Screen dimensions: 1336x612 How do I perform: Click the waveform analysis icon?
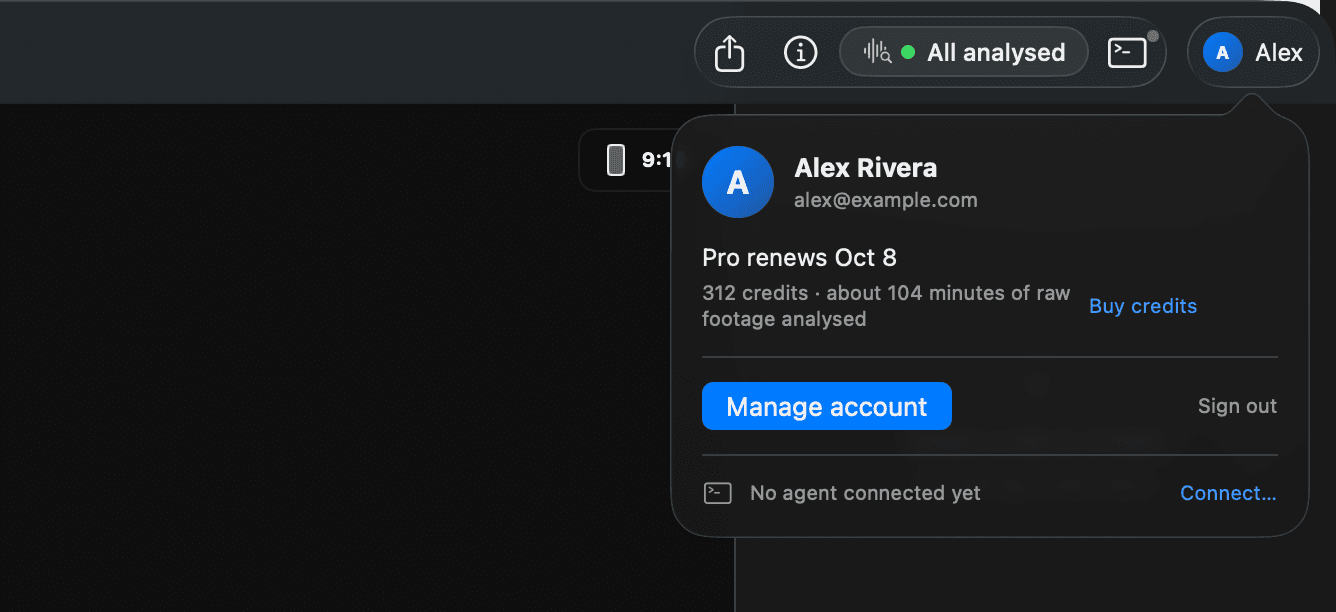point(877,52)
